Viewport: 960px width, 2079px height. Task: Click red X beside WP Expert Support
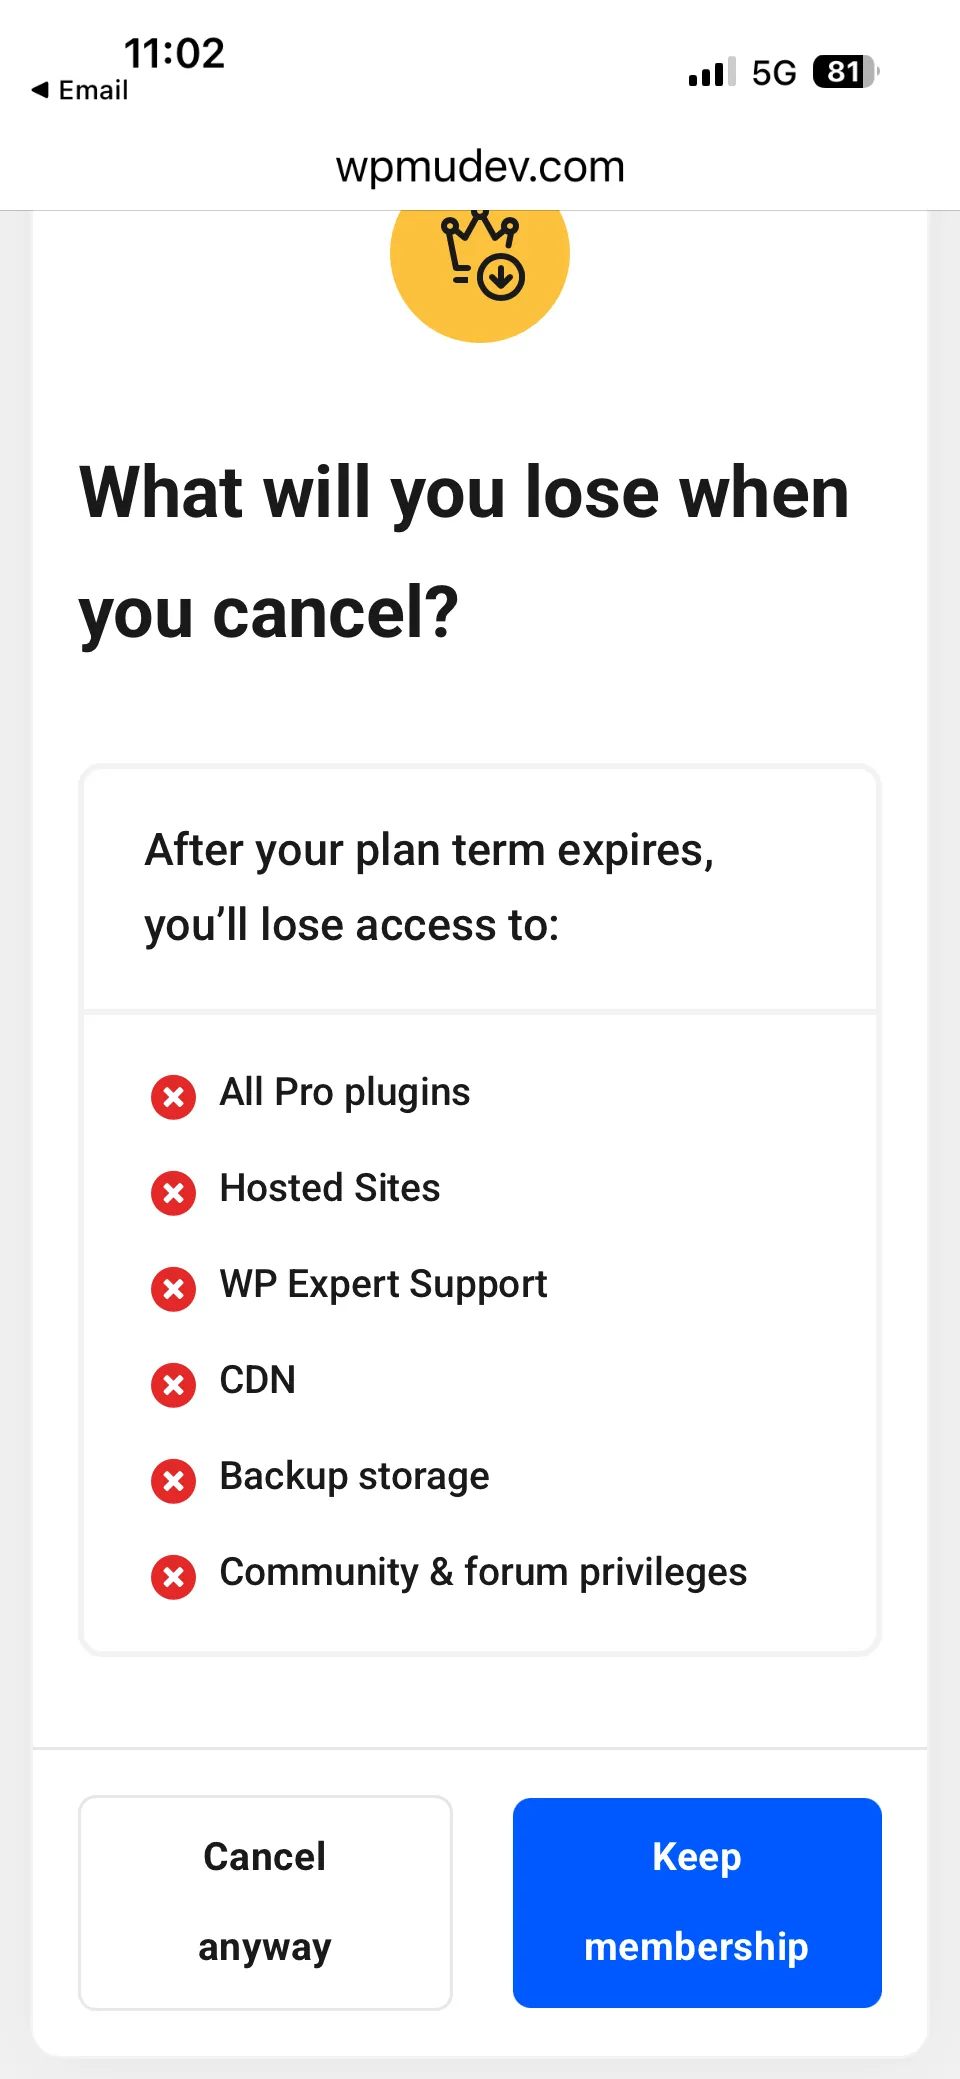[173, 1289]
